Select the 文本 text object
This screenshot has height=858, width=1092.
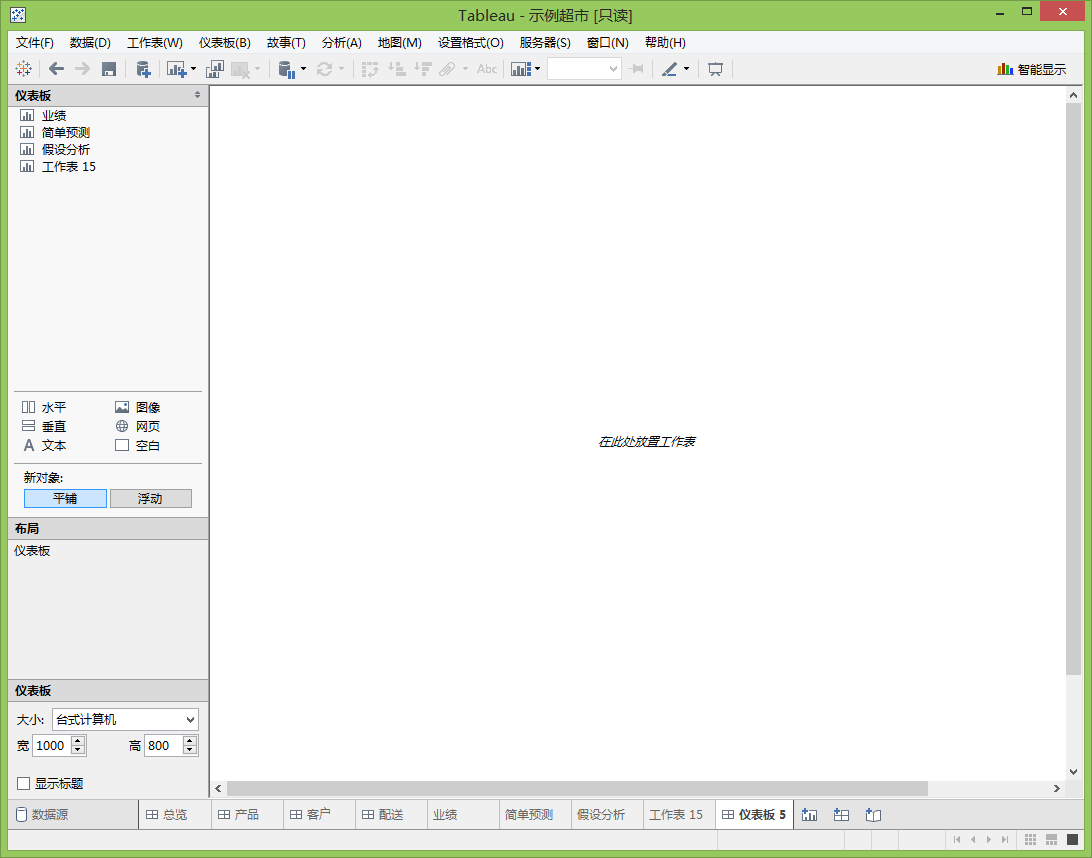pyautogui.click(x=44, y=446)
